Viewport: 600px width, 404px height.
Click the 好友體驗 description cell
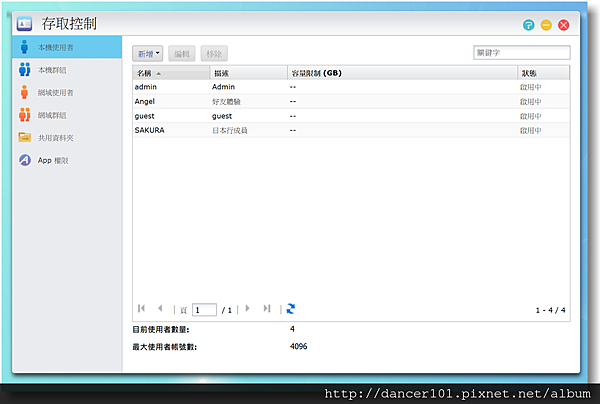click(x=226, y=101)
